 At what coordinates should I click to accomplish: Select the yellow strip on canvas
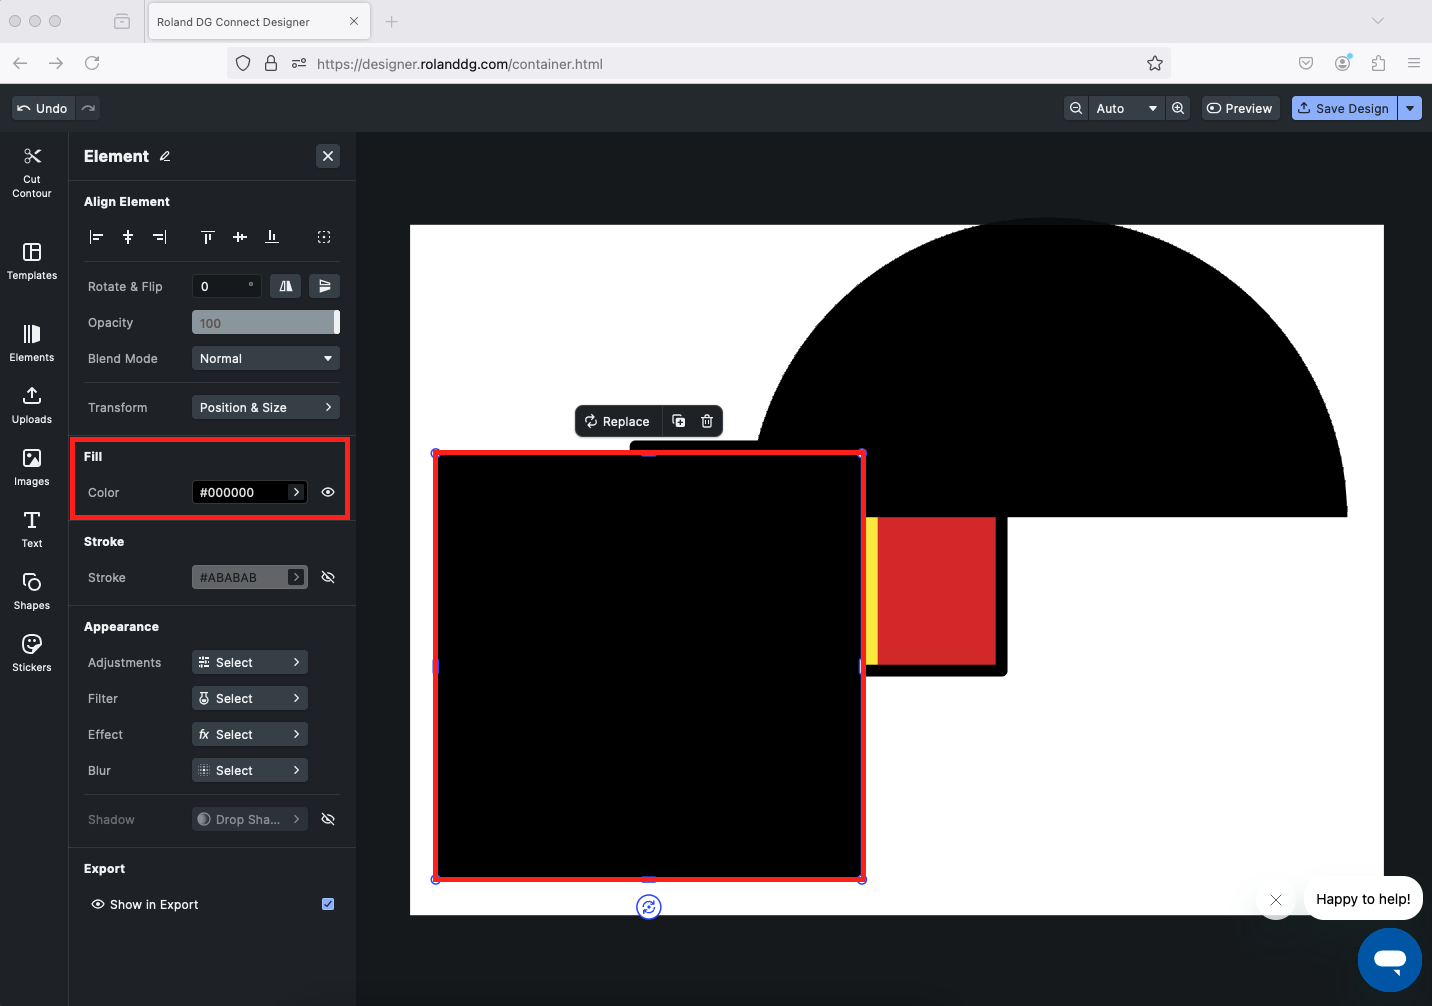[x=872, y=590]
